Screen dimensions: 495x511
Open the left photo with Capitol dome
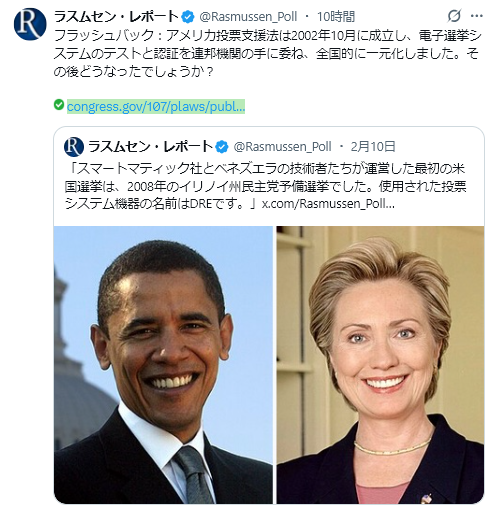coord(163,365)
